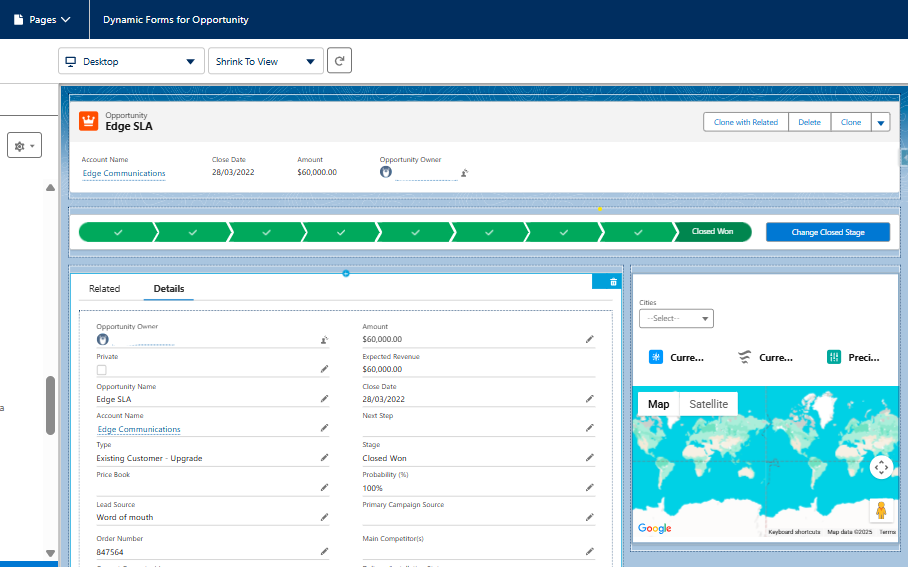Screen dimensions: 908x567
Task: Click the orange Opportunity crown icon
Action: (90, 122)
